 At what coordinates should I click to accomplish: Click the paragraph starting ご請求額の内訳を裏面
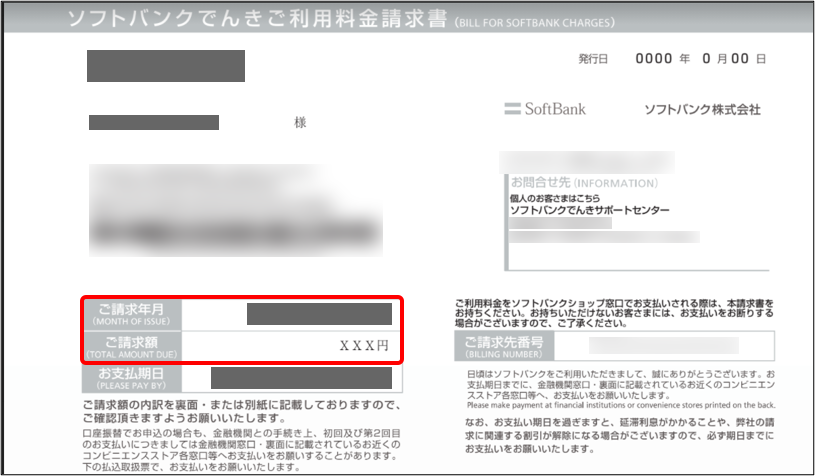coord(242,411)
